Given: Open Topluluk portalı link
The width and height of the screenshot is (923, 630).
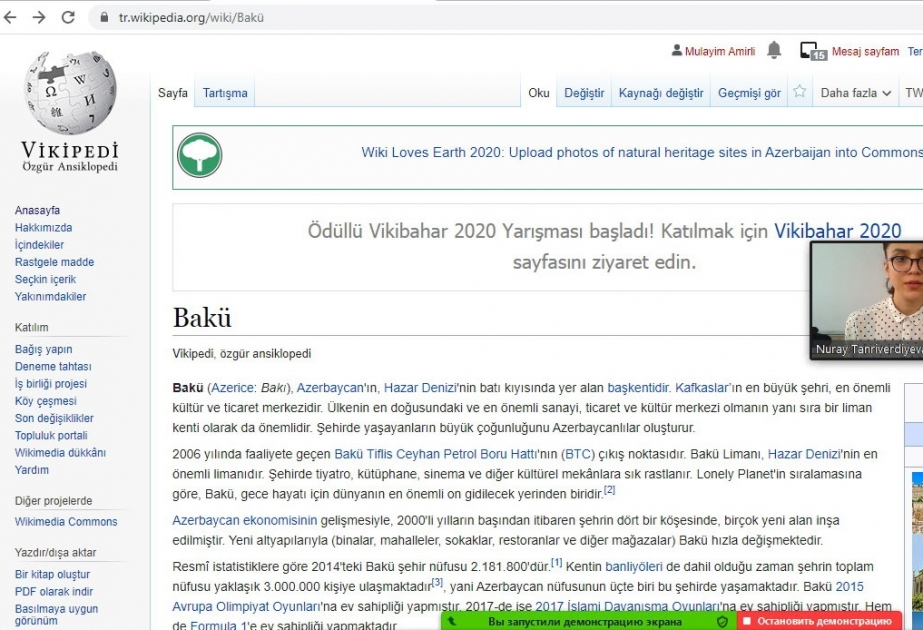Looking at the screenshot, I should [51, 435].
